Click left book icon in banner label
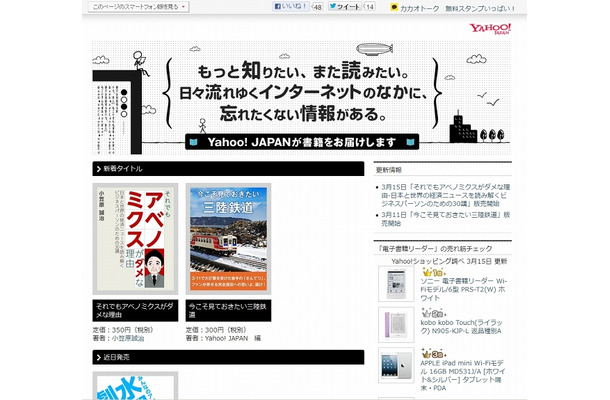Image resolution: width=610 pixels, height=400 pixels. click(x=193, y=142)
